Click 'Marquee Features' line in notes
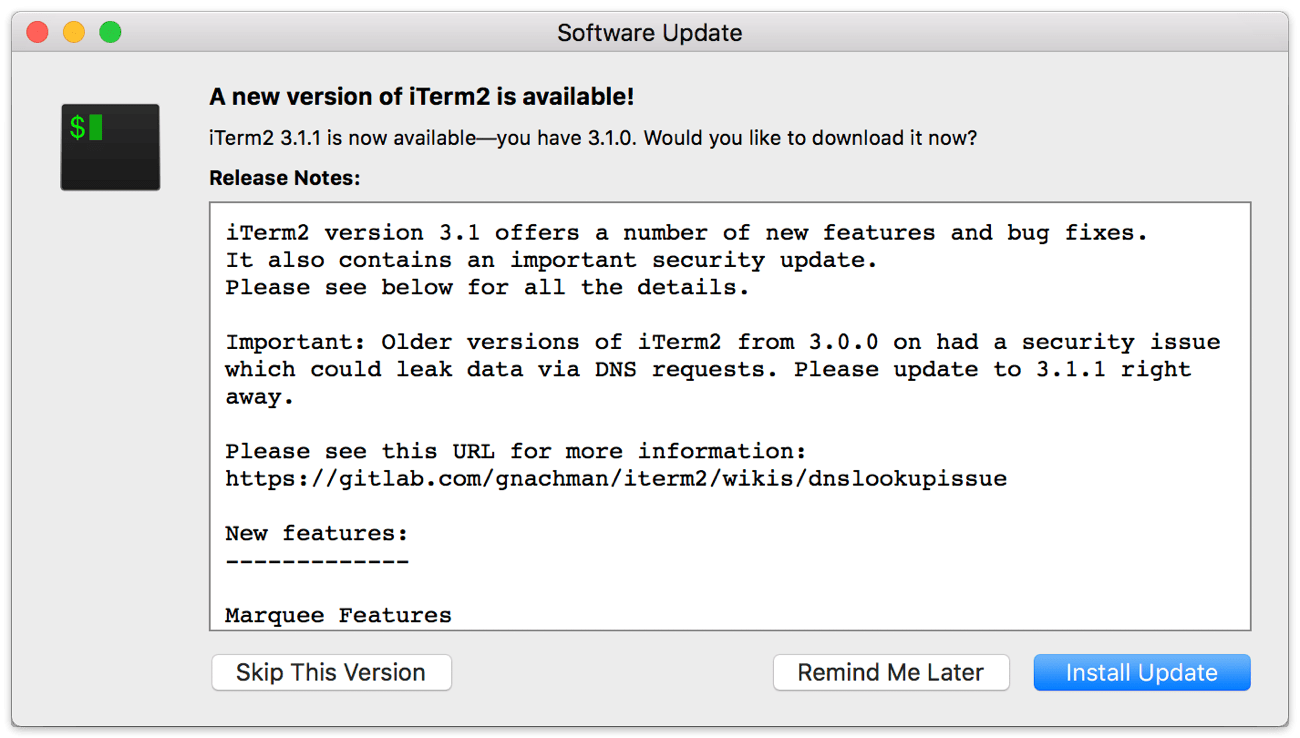This screenshot has width=1300, height=738. point(338,615)
